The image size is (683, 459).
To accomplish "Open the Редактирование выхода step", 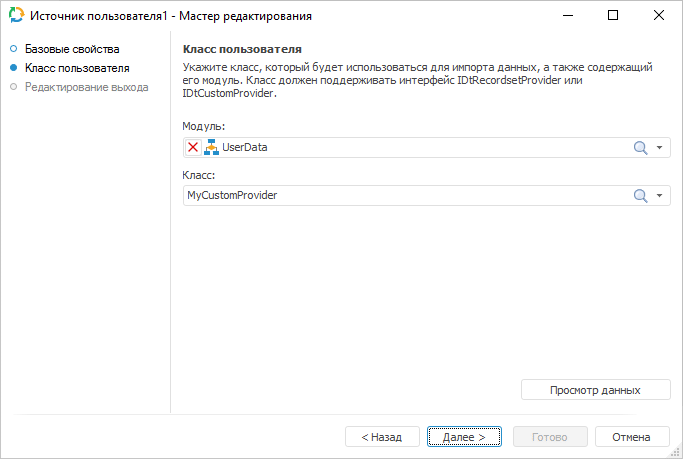I will [86, 87].
